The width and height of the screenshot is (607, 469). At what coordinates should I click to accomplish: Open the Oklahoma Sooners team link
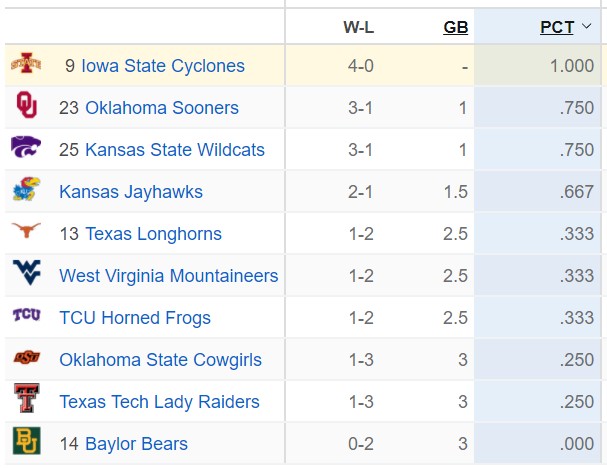coord(162,108)
